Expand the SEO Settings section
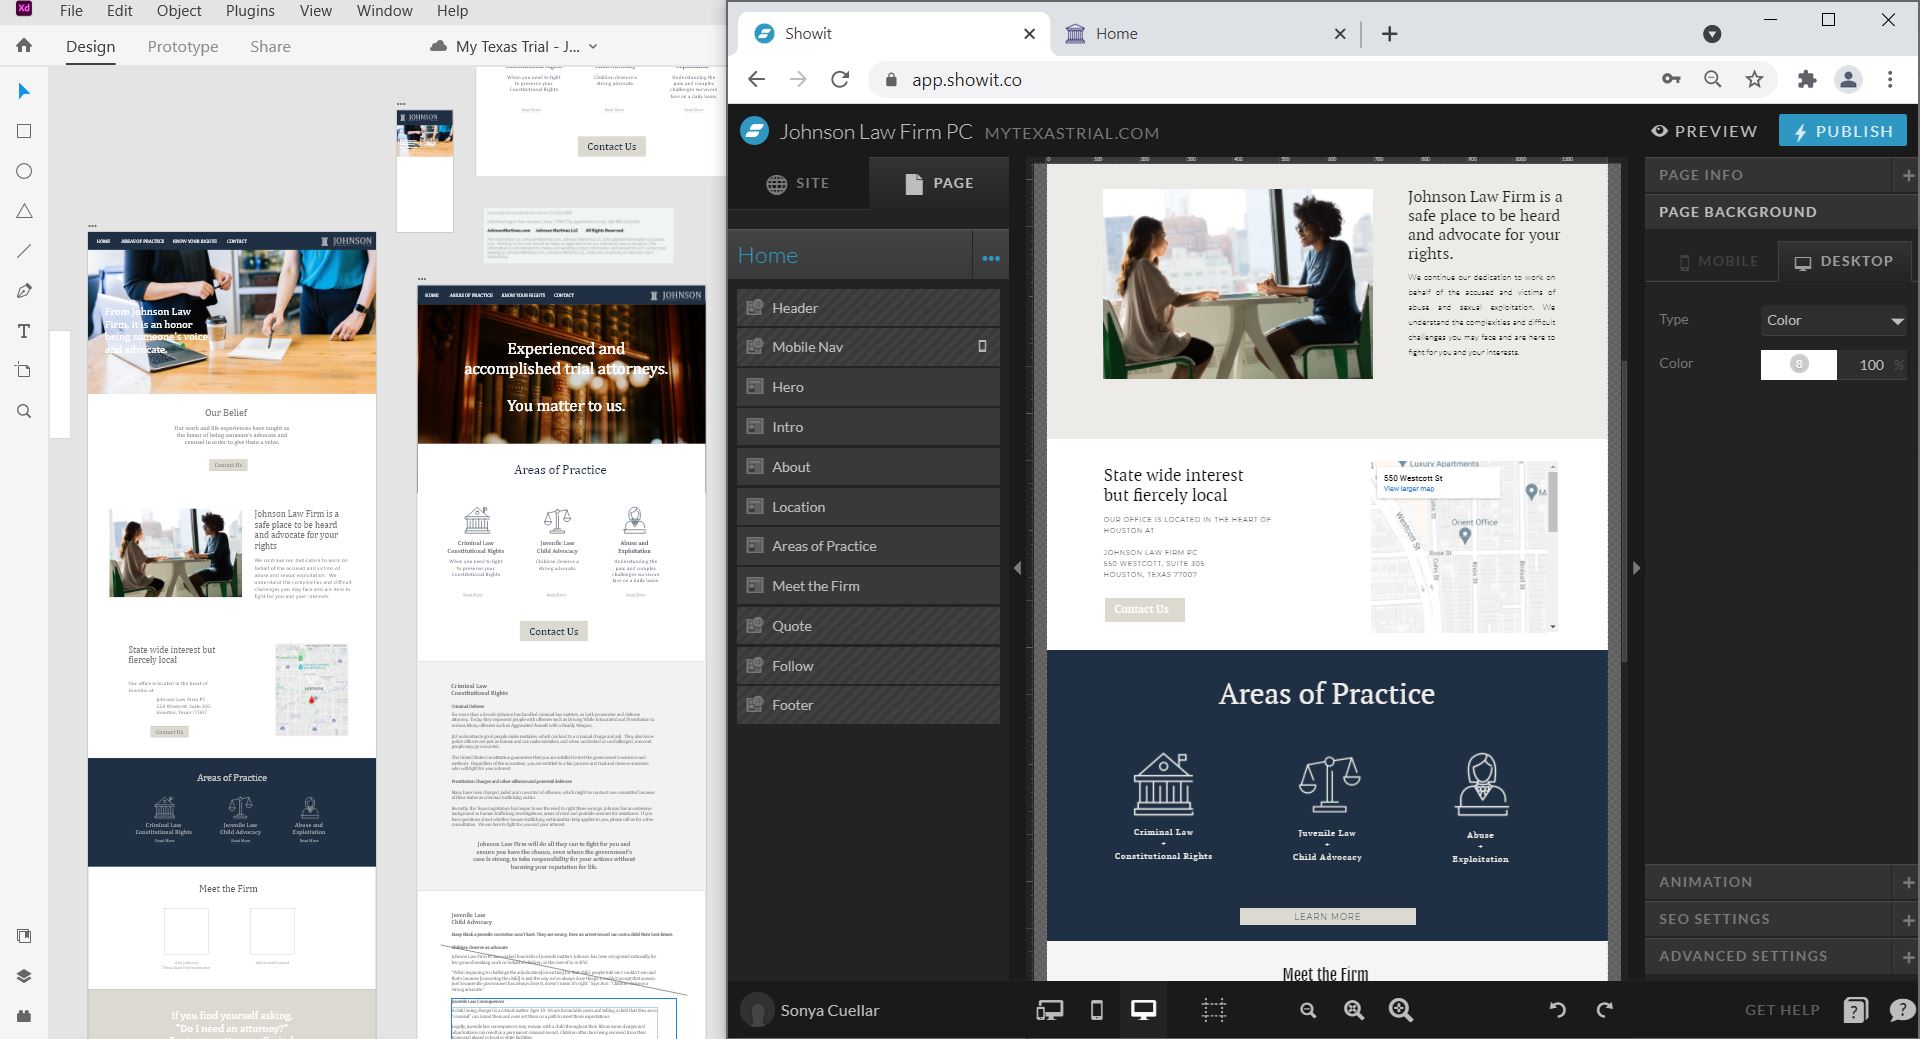The width and height of the screenshot is (1920, 1039). point(1908,919)
